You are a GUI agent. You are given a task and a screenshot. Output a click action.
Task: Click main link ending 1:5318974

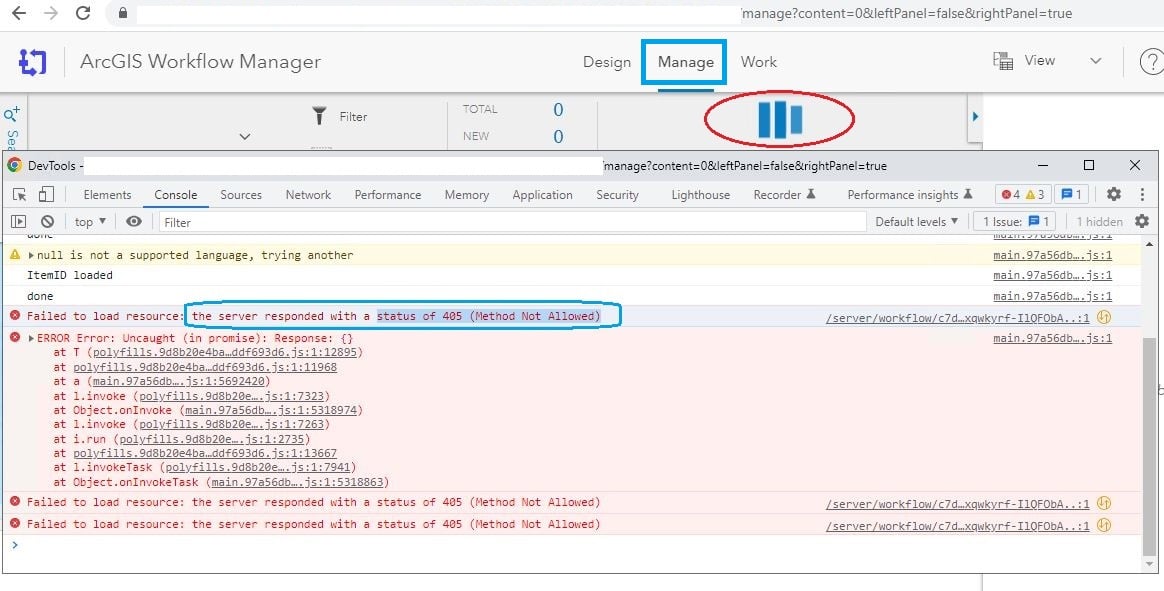point(270,410)
